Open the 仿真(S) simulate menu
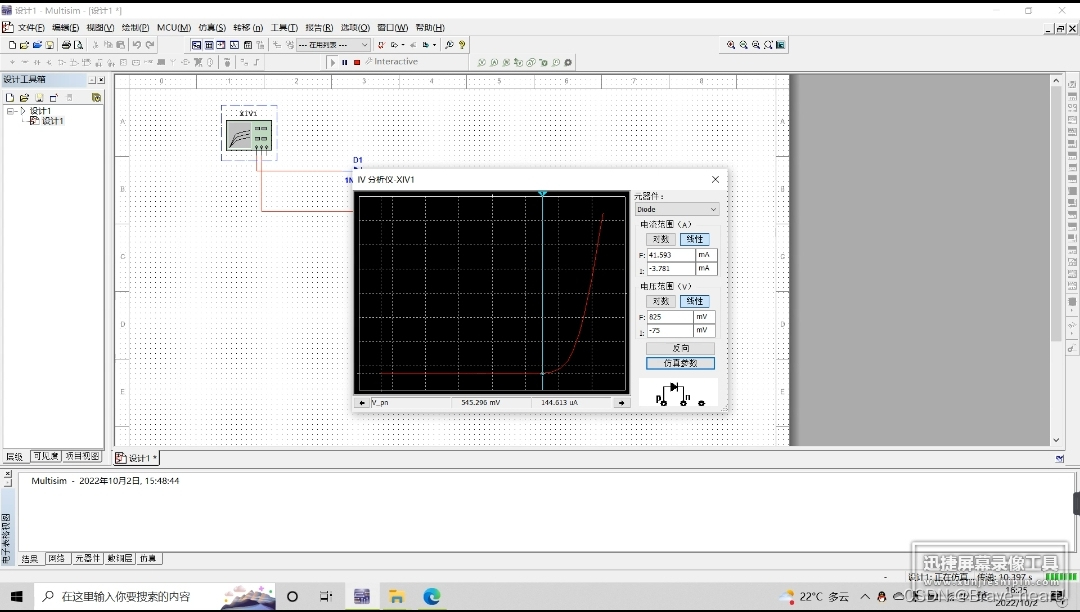Image resolution: width=1080 pixels, height=612 pixels. coord(212,28)
